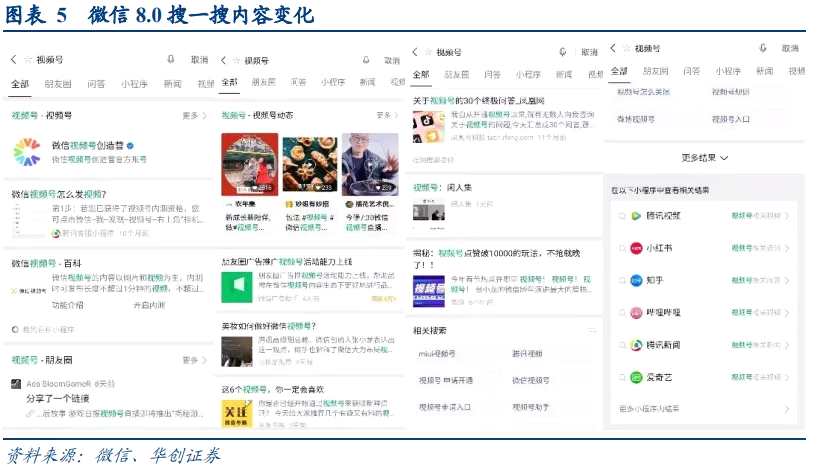Open 微信视频号创造营 colorful avatar icon

pos(27,152)
